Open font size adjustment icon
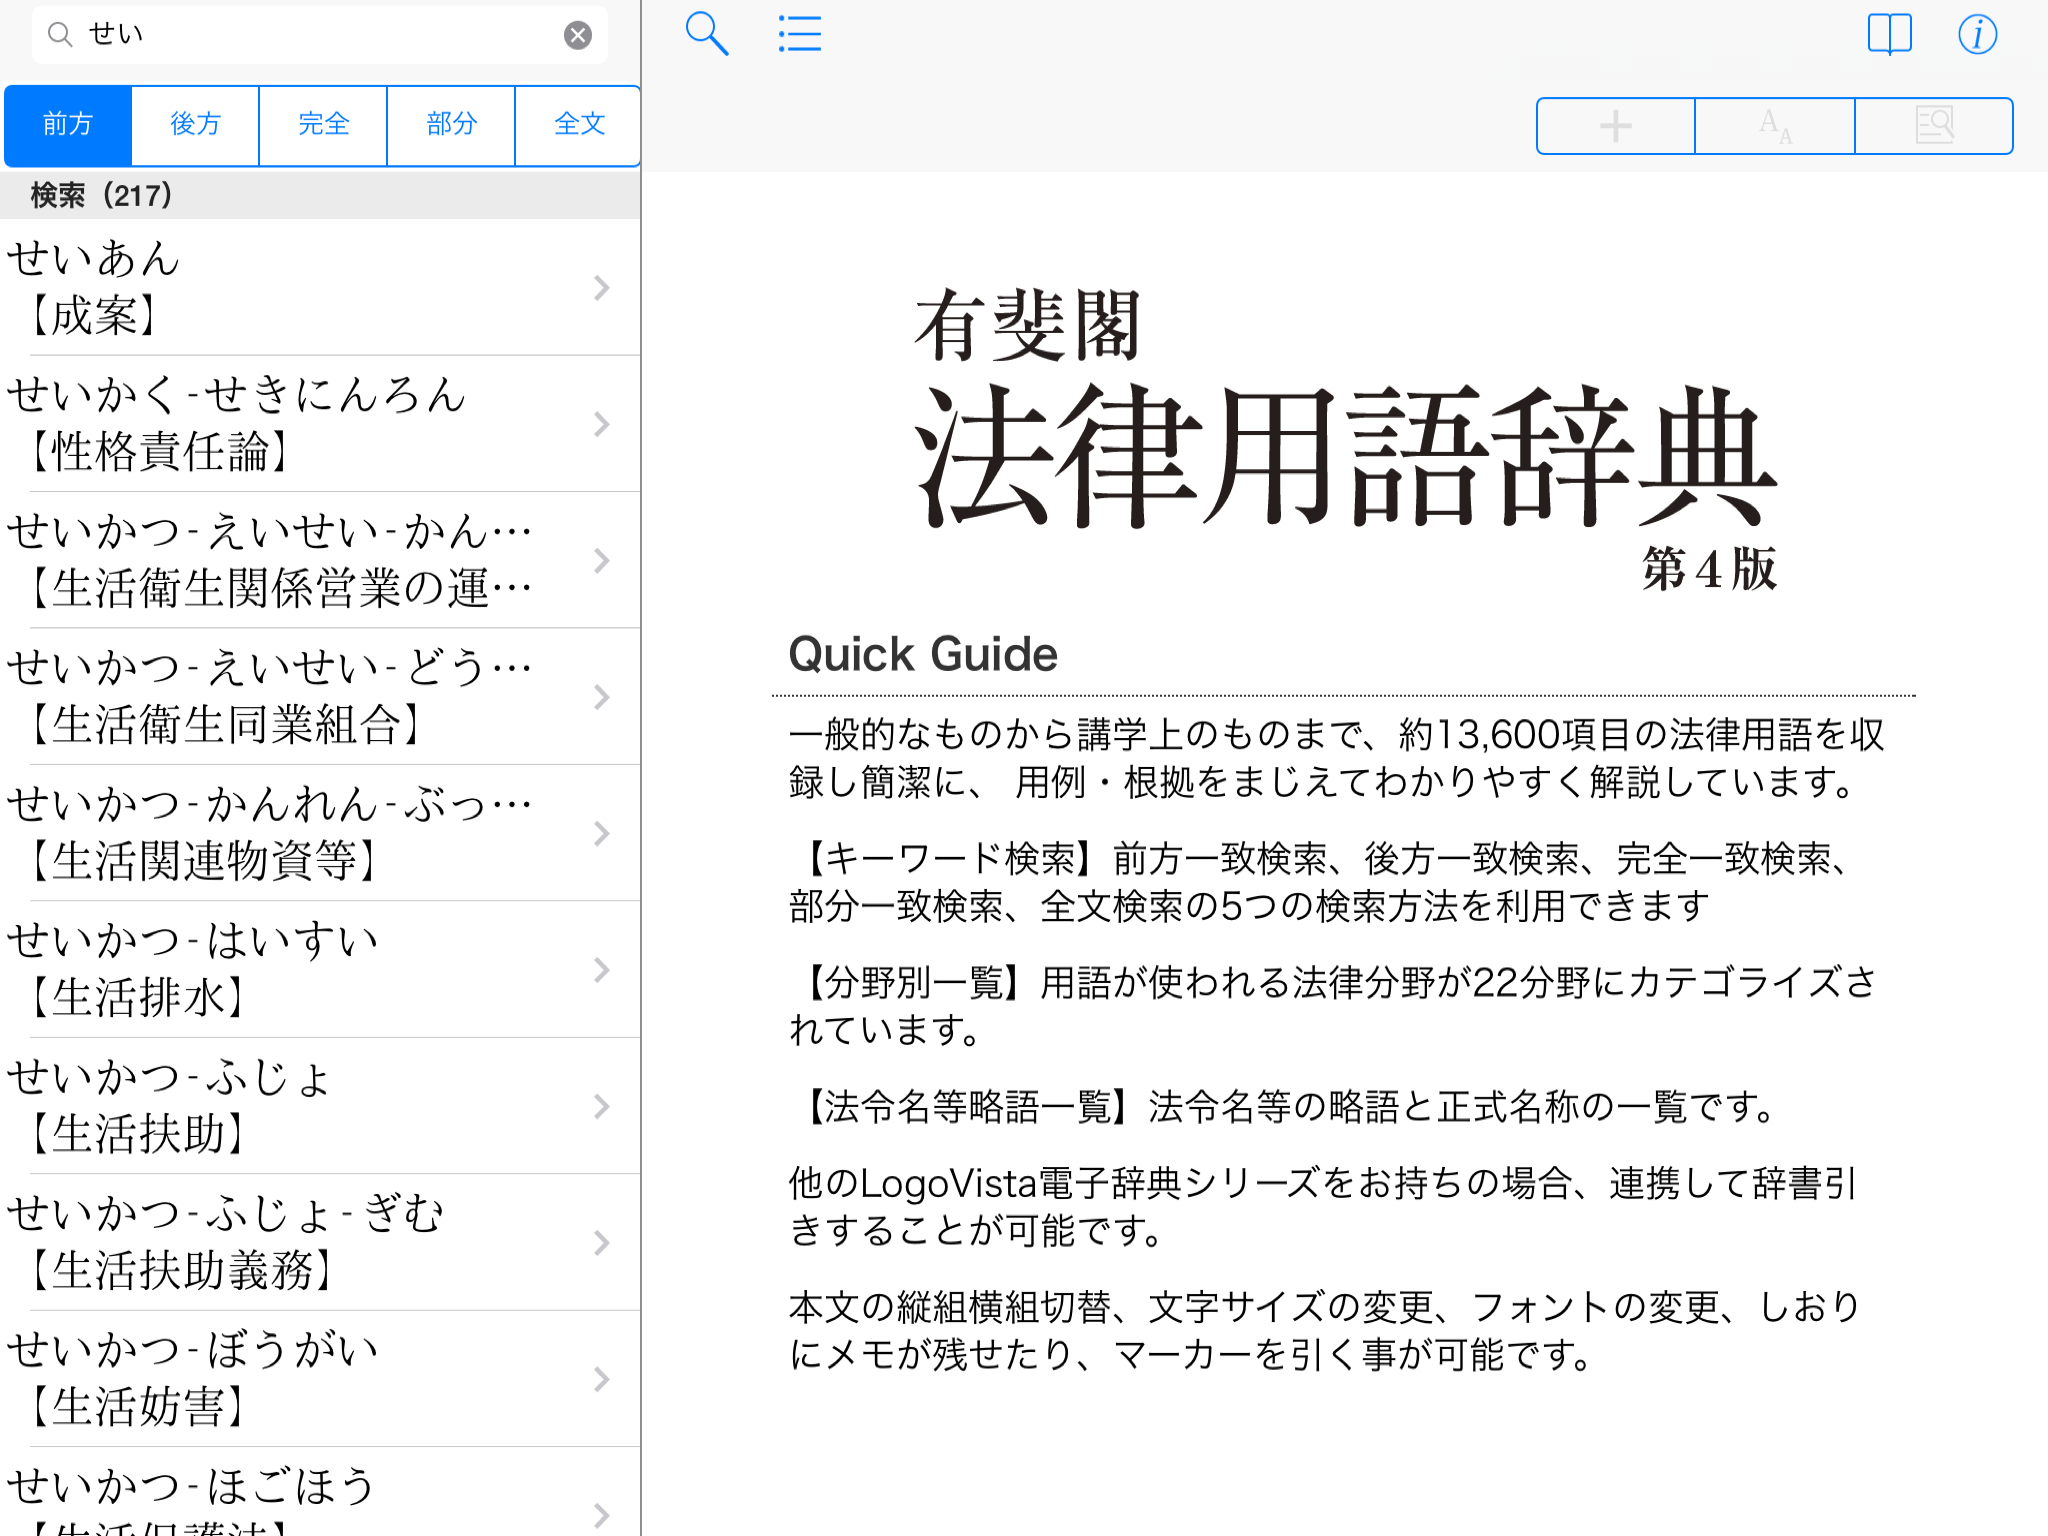This screenshot has height=1536, width=2048. tap(1775, 126)
